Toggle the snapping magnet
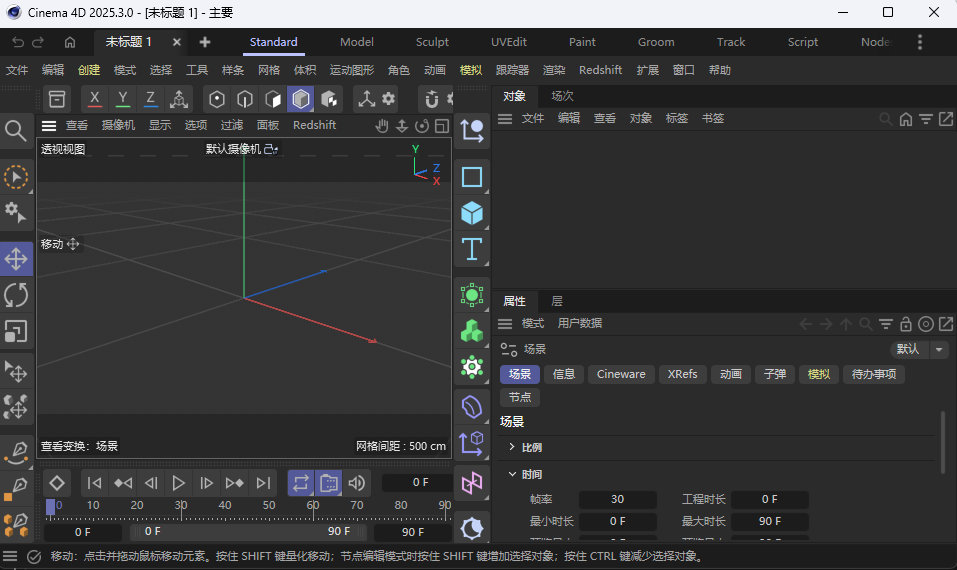The image size is (957, 570). (432, 99)
